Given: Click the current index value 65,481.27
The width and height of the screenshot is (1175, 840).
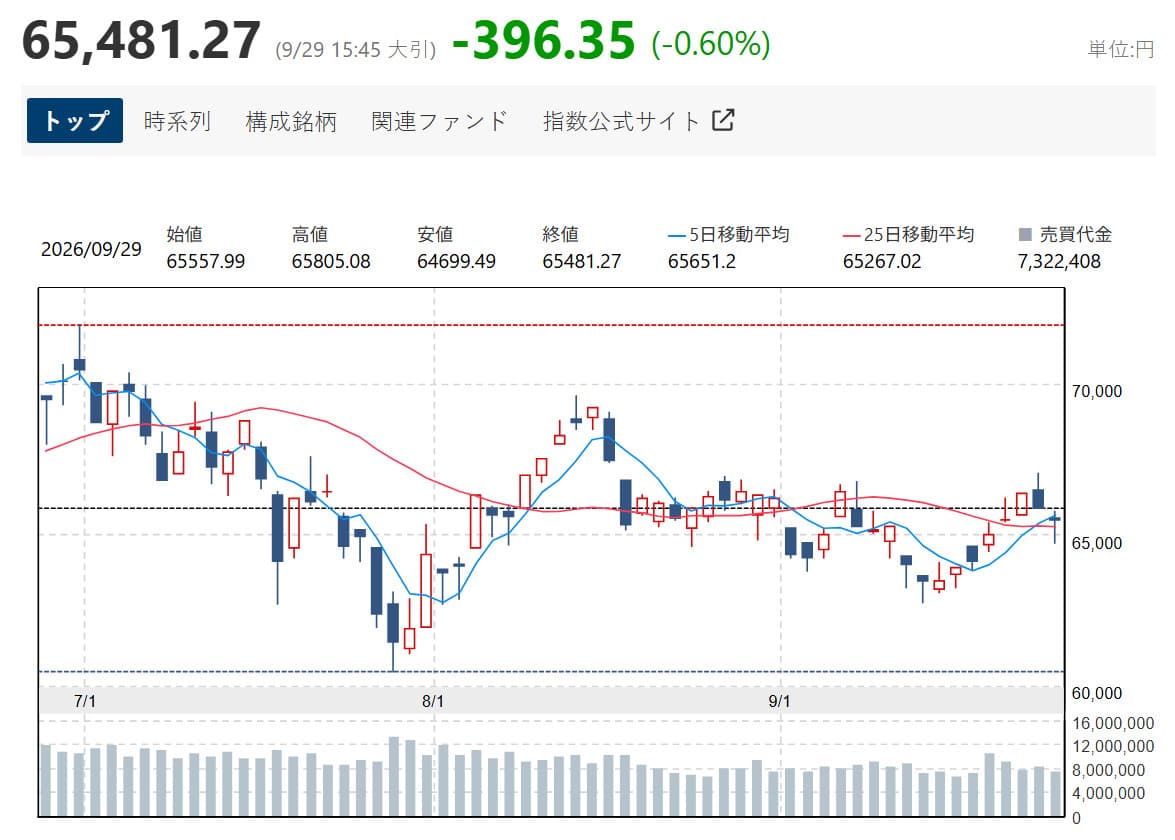Looking at the screenshot, I should [x=142, y=40].
